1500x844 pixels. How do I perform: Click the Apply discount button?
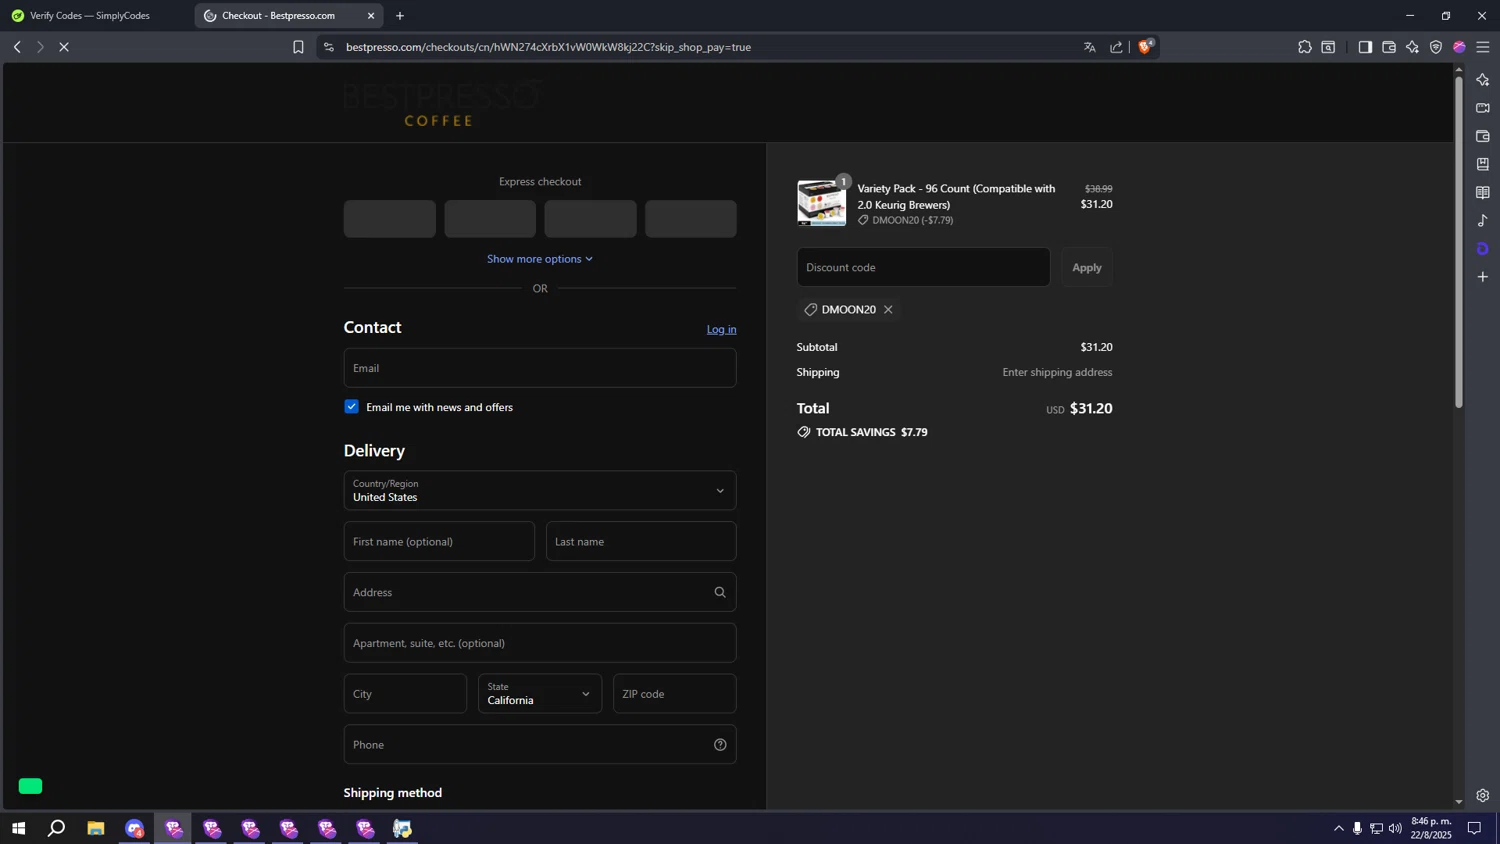(1087, 267)
